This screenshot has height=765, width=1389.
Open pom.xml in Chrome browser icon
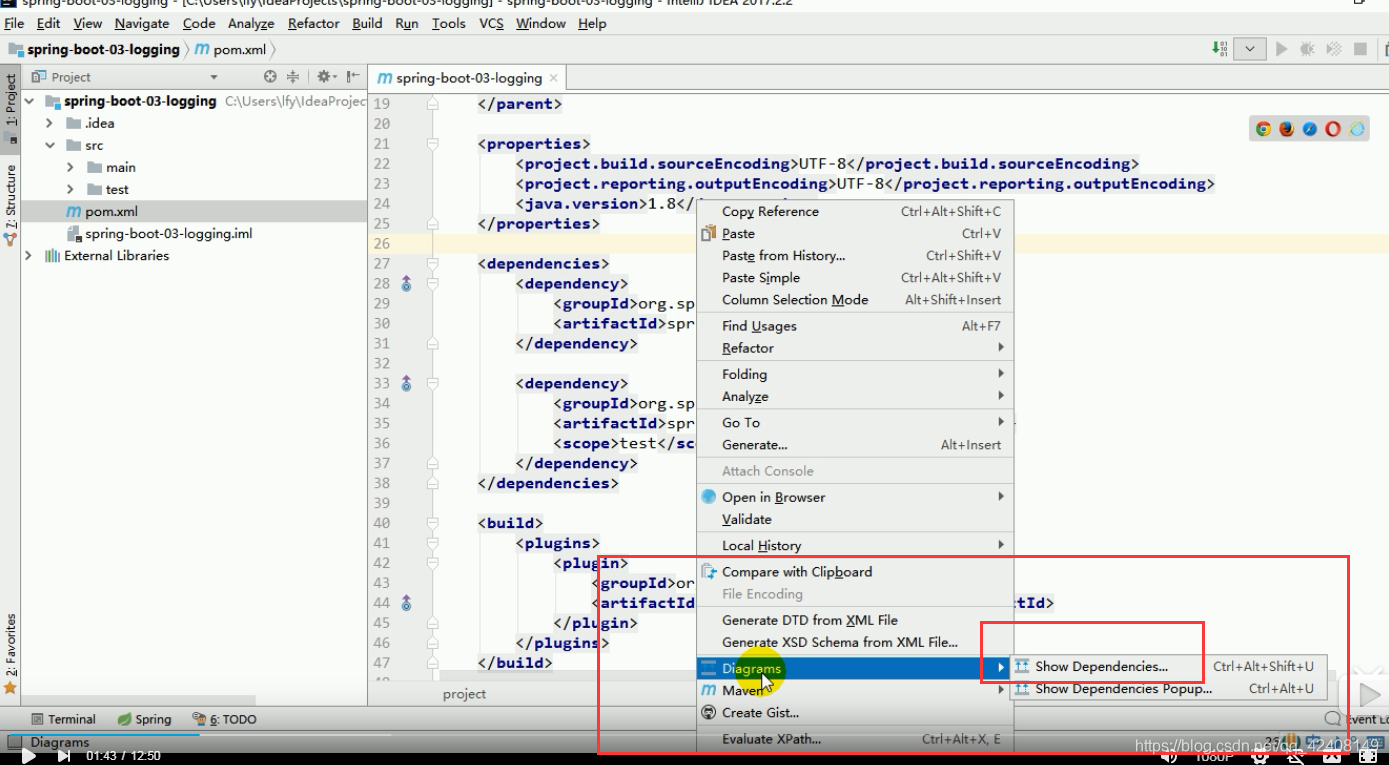pyautogui.click(x=1263, y=129)
